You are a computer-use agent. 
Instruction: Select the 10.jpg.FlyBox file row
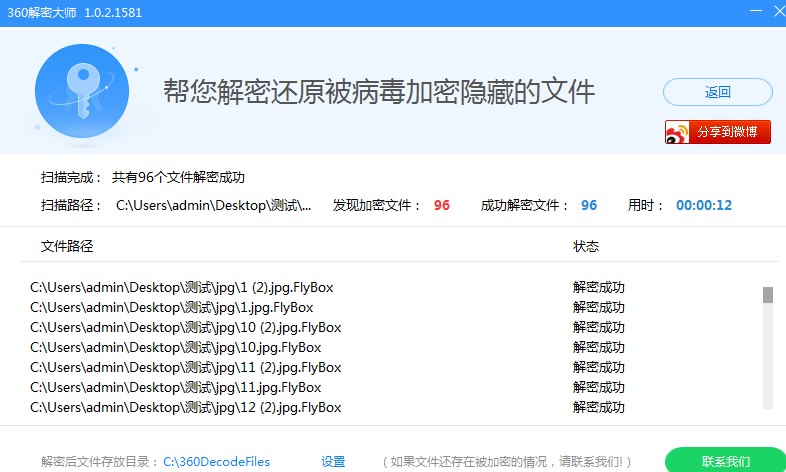(175, 347)
